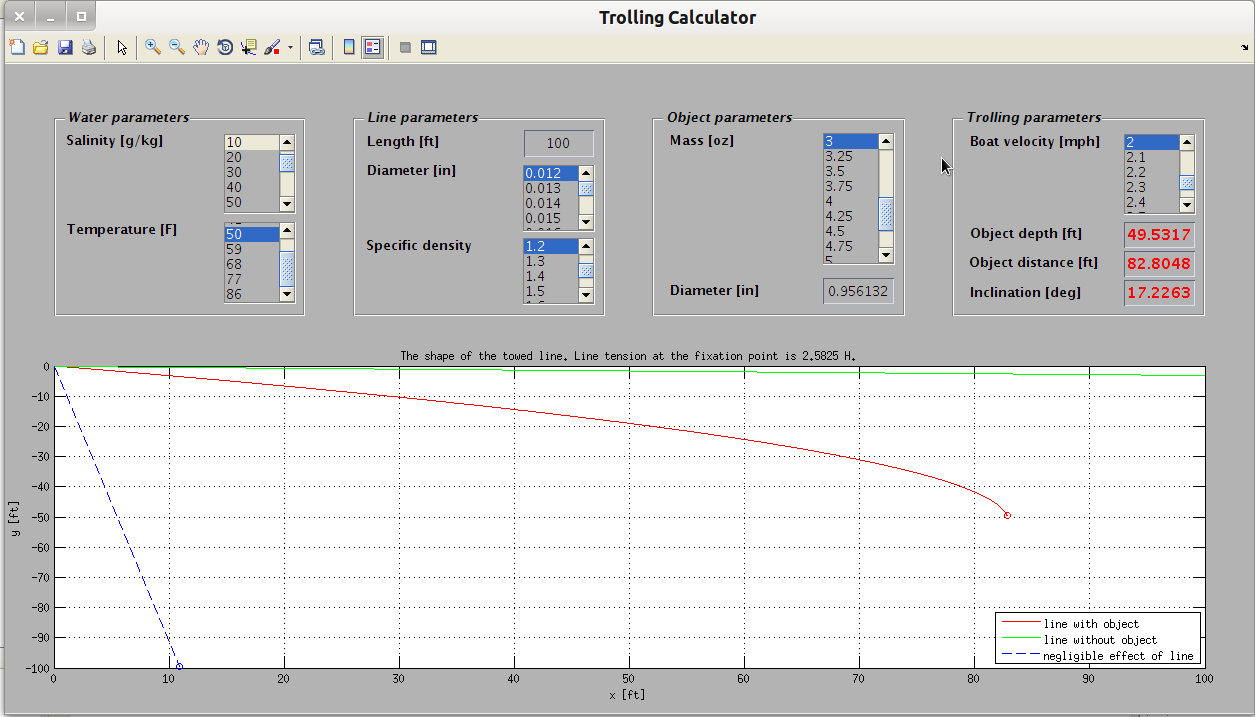Select object mass 4.25 oz
Screen dimensions: 1255x717
tap(850, 217)
